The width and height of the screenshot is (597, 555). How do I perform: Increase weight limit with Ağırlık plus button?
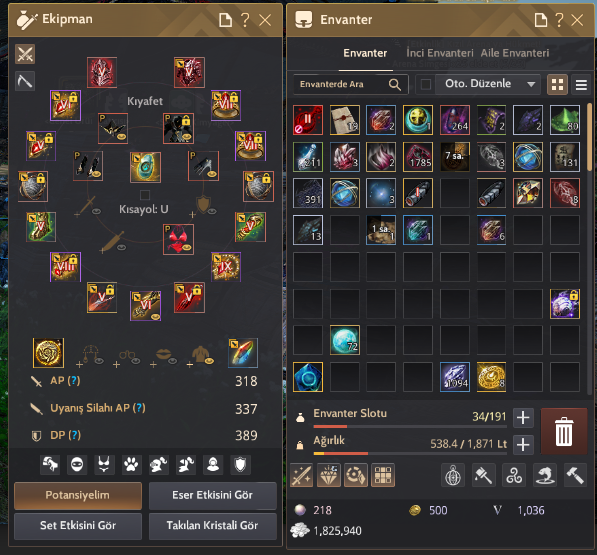[x=523, y=444]
